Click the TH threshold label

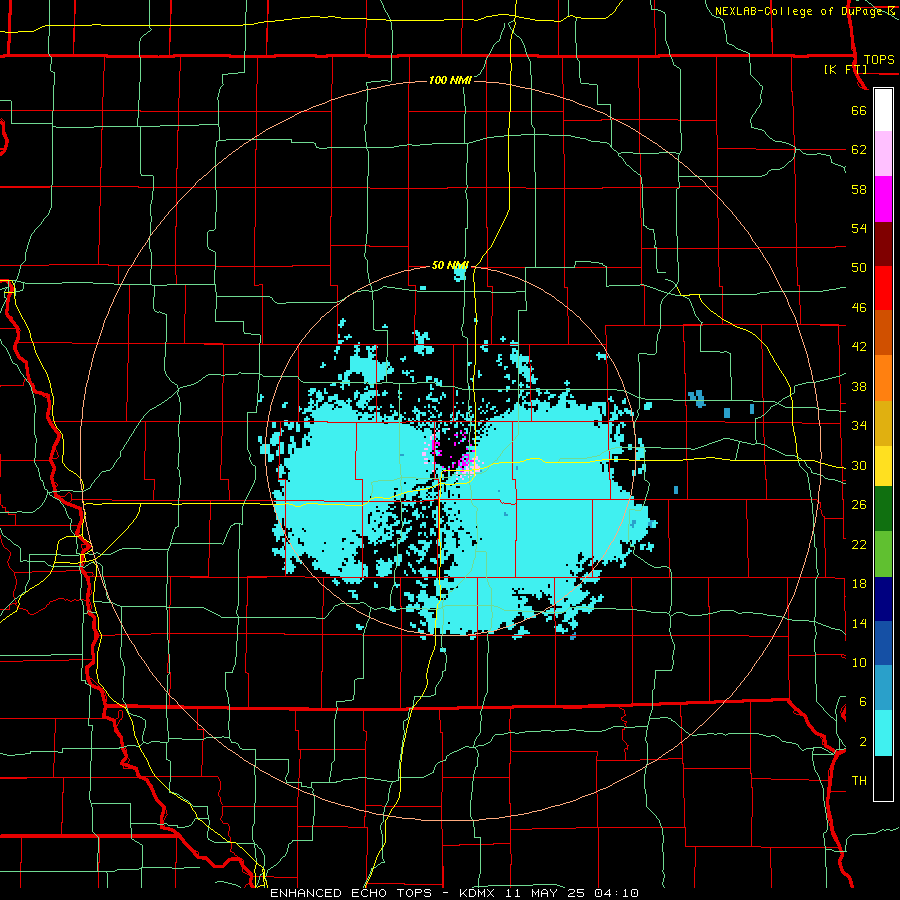859,781
